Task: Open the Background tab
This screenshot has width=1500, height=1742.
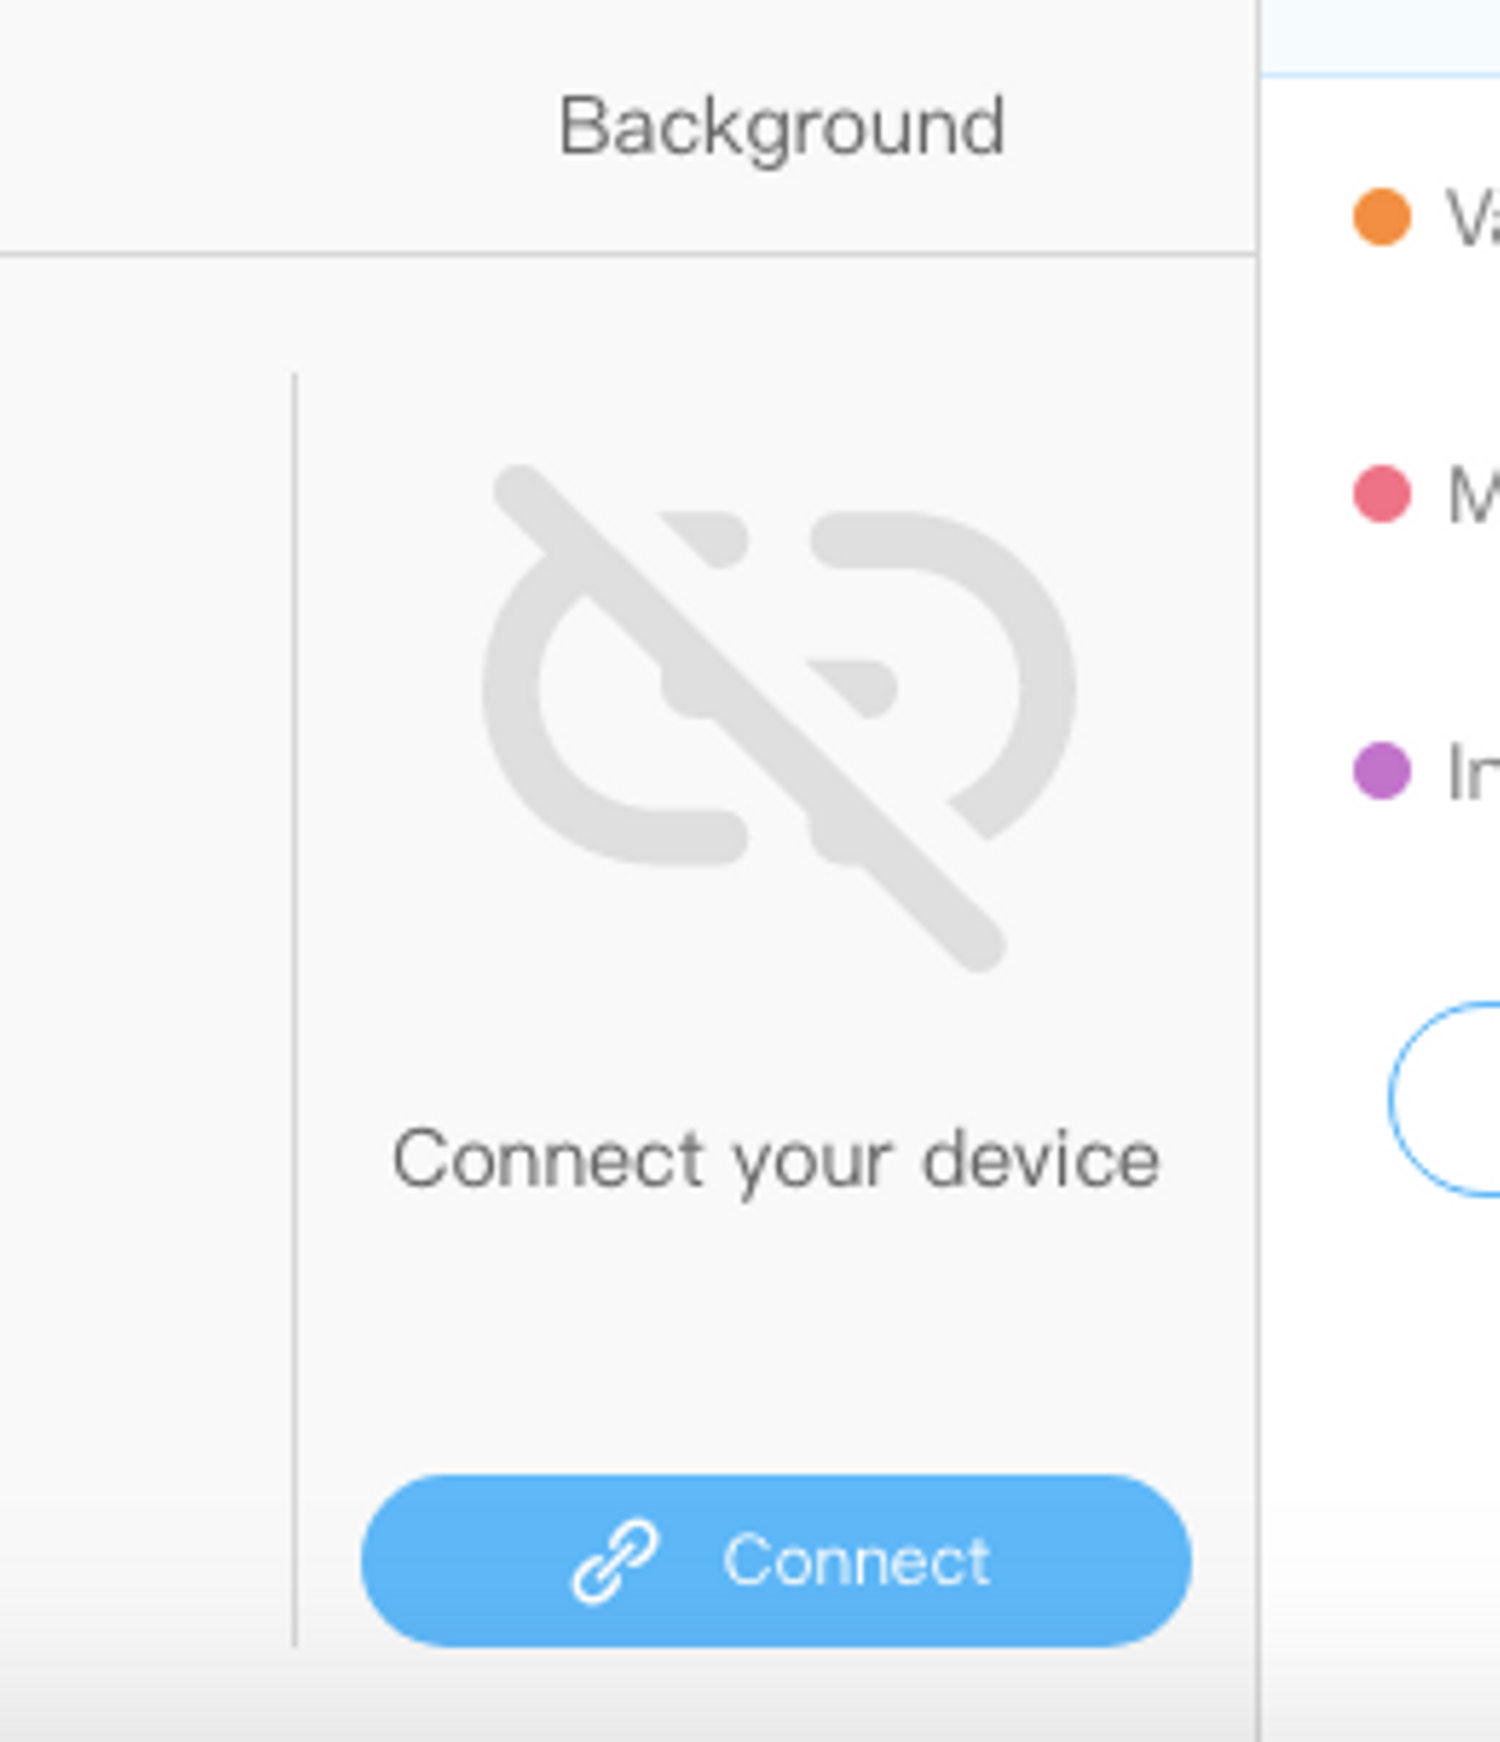Action: tap(781, 128)
